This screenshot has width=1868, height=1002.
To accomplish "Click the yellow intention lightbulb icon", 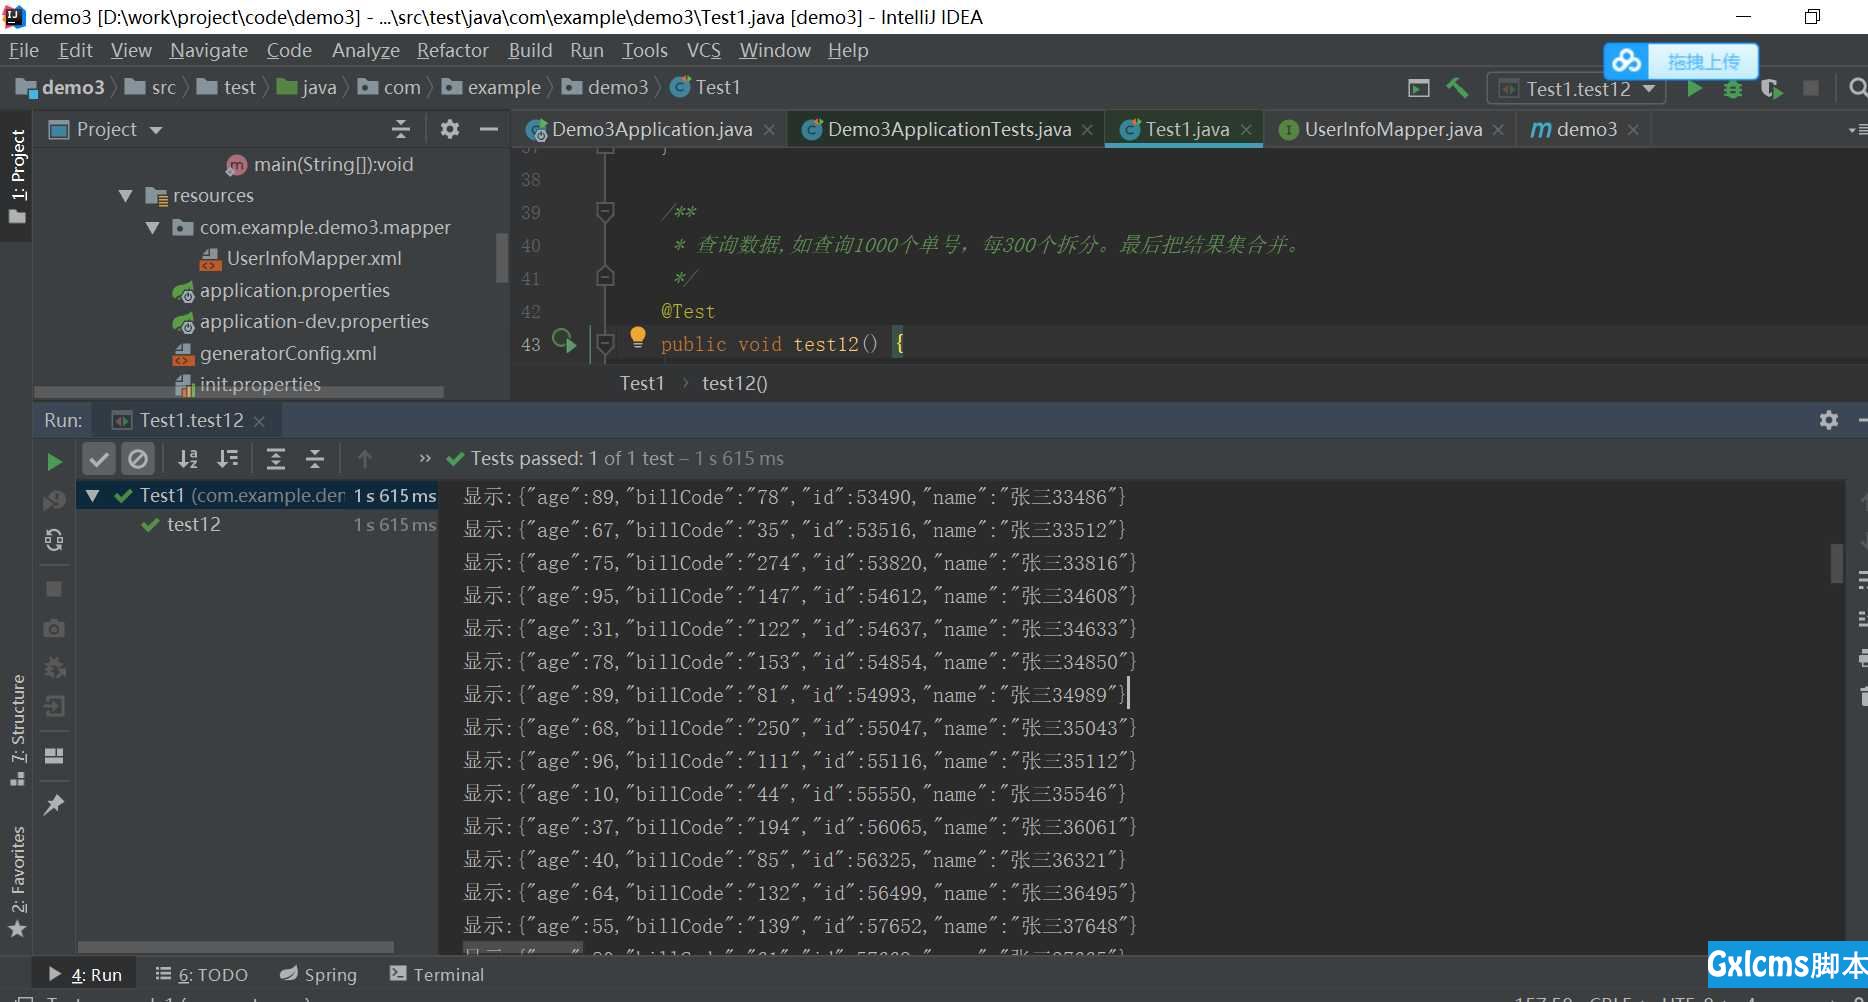I will point(638,338).
